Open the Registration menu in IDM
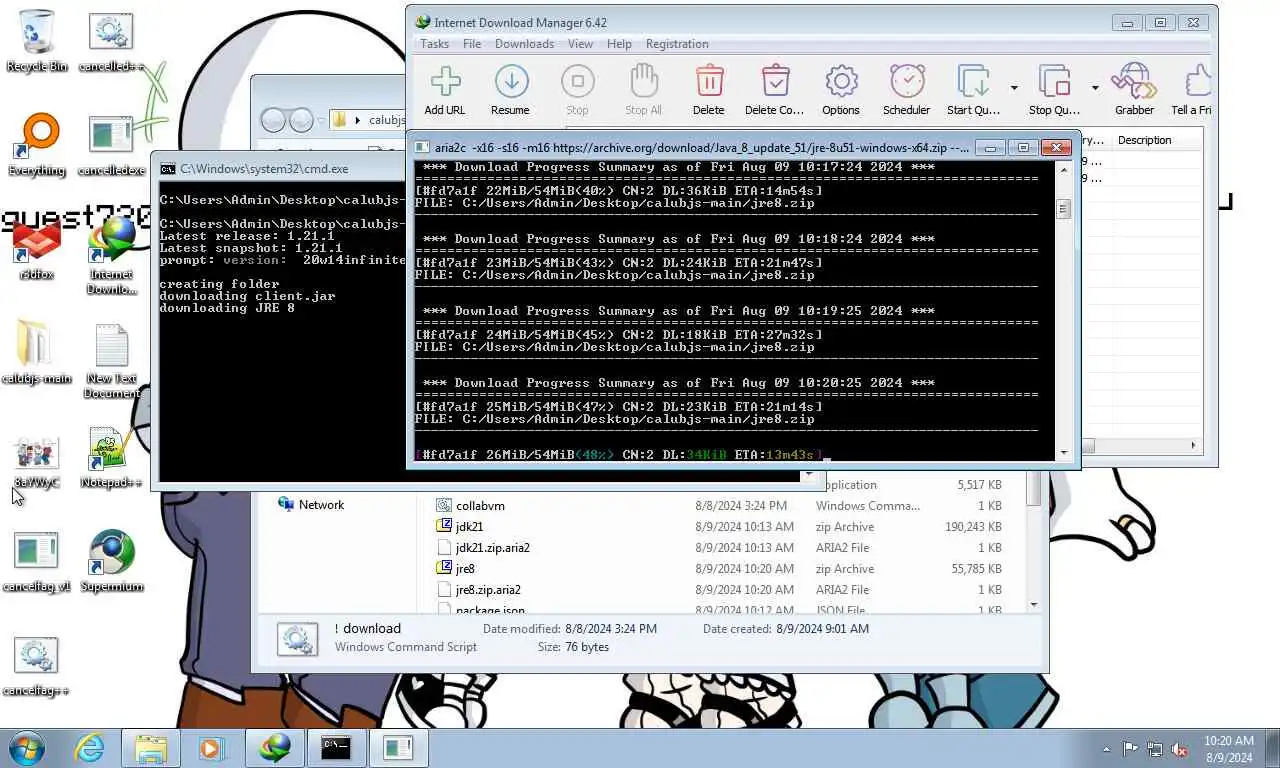 (677, 44)
